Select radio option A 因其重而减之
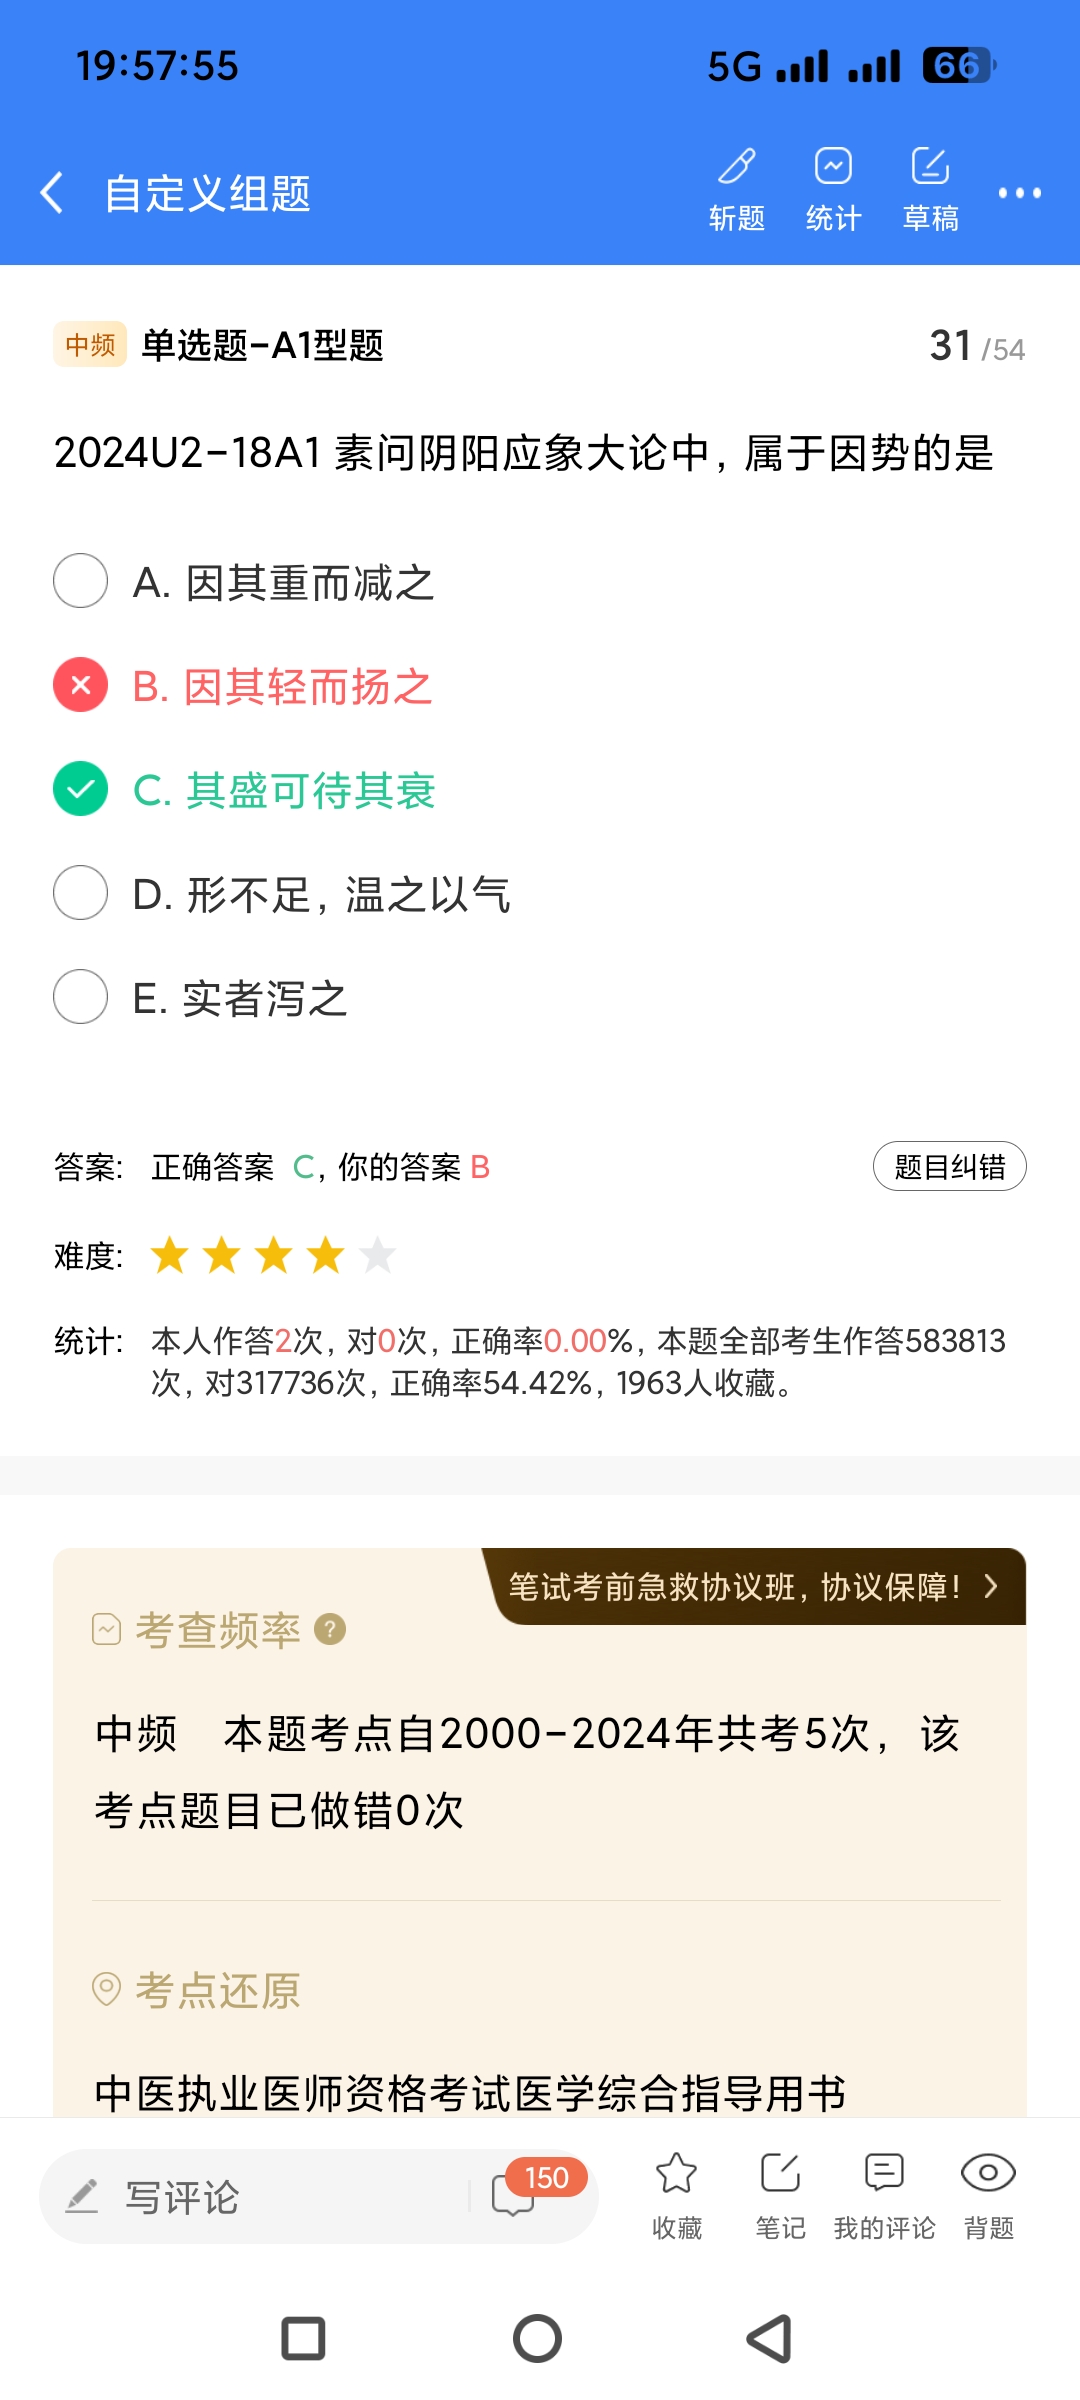 click(x=80, y=581)
